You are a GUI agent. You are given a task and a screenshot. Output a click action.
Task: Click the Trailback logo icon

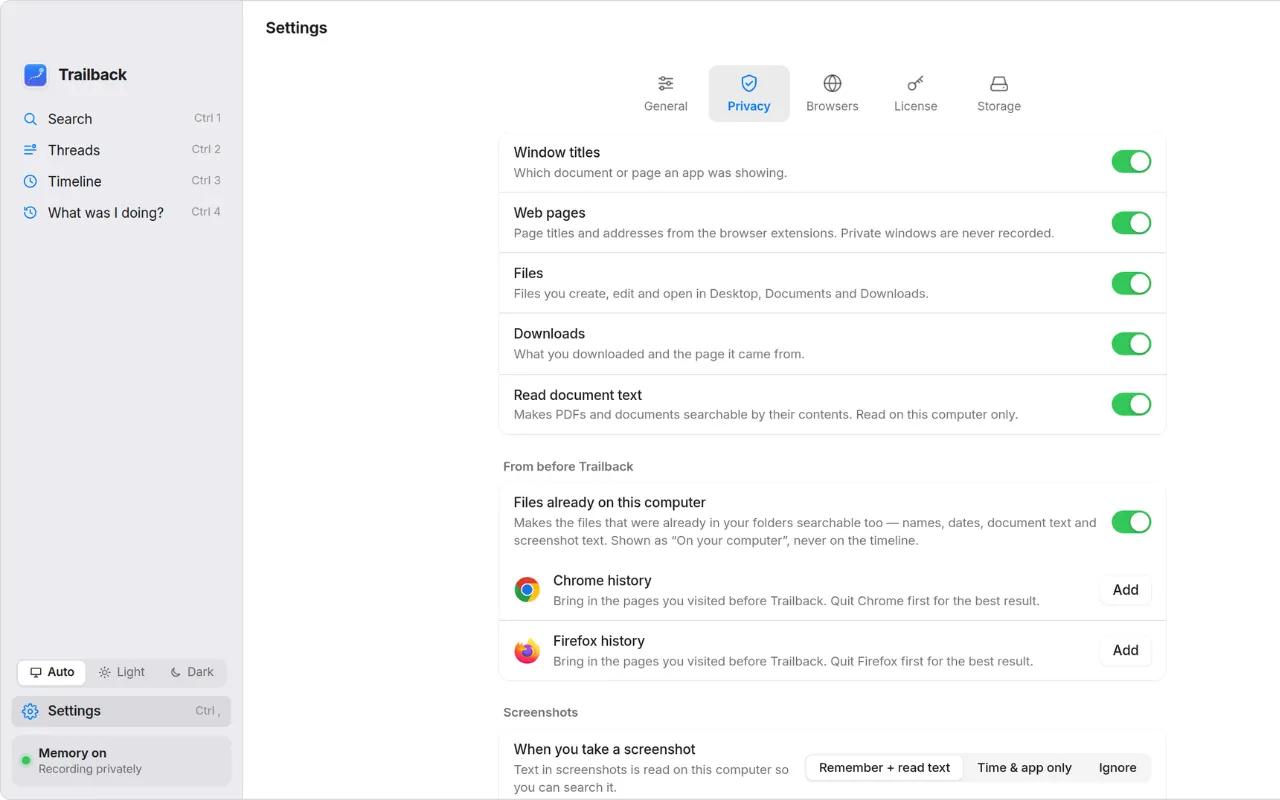pos(35,75)
